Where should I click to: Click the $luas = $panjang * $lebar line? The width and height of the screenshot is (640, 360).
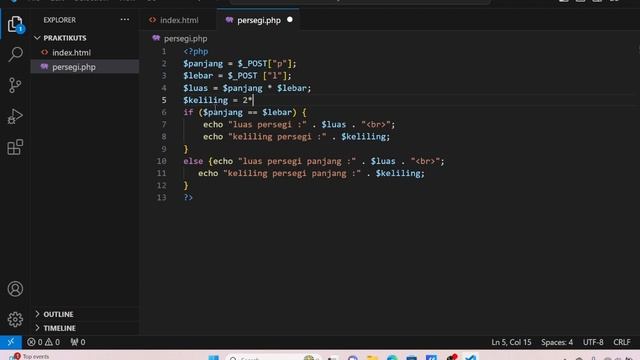247,88
